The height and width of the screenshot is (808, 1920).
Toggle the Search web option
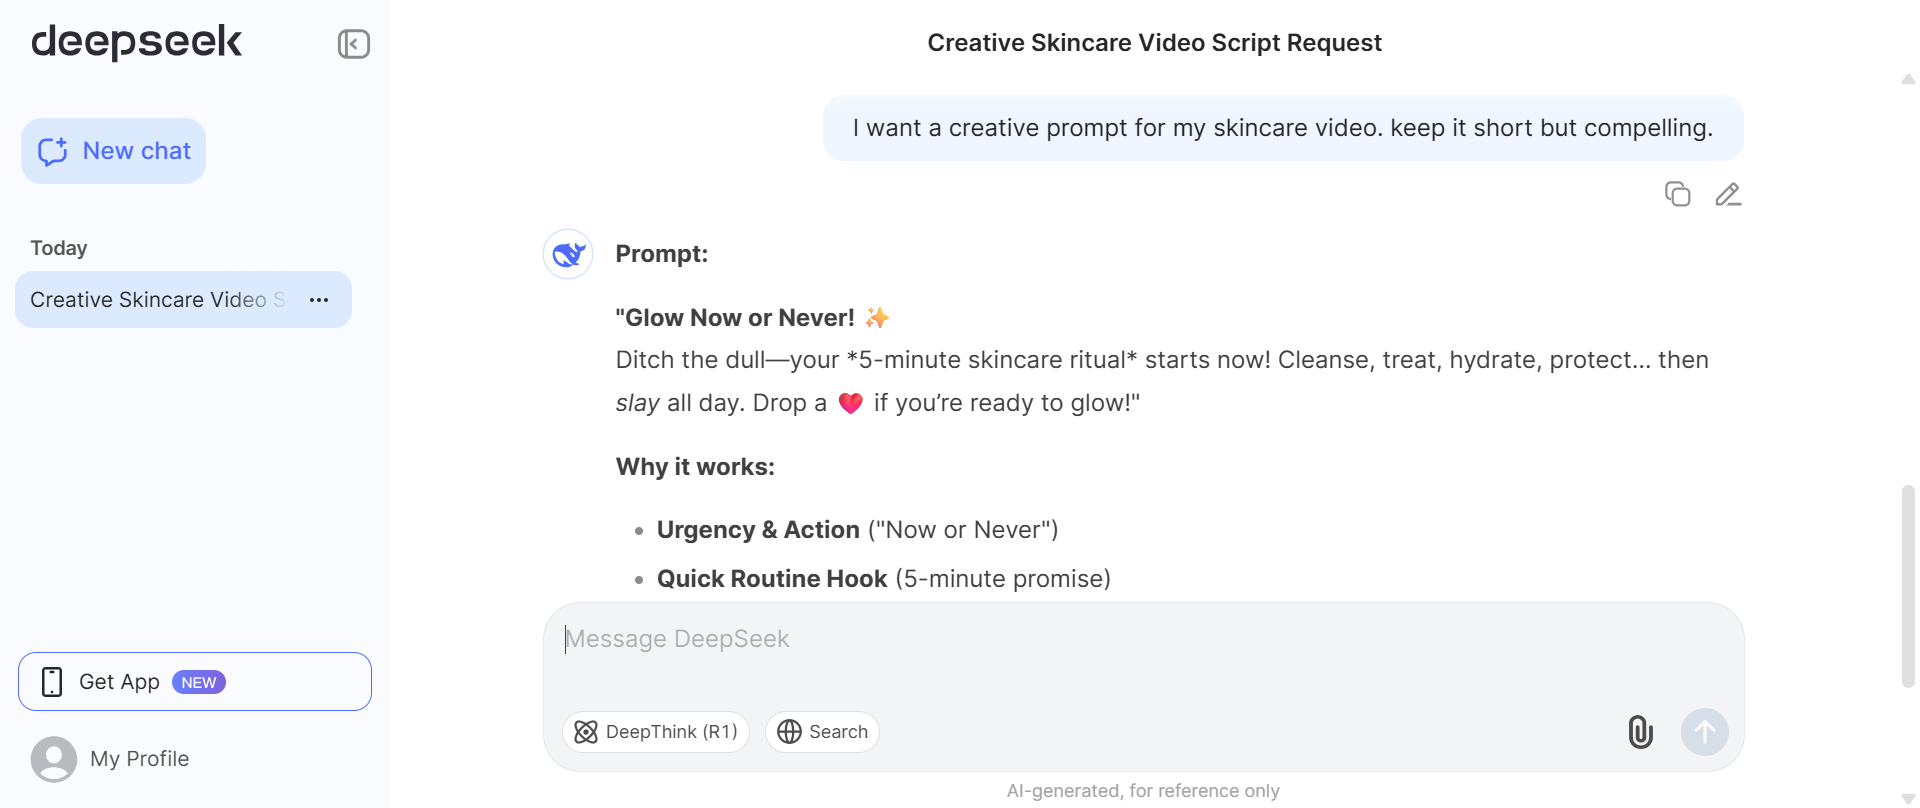click(822, 732)
